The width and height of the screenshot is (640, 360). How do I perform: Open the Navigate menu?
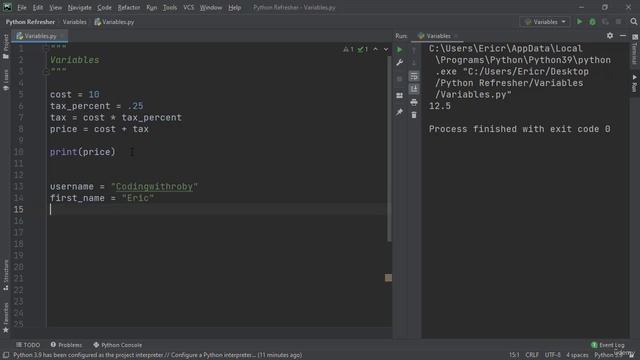pyautogui.click(x=80, y=7)
